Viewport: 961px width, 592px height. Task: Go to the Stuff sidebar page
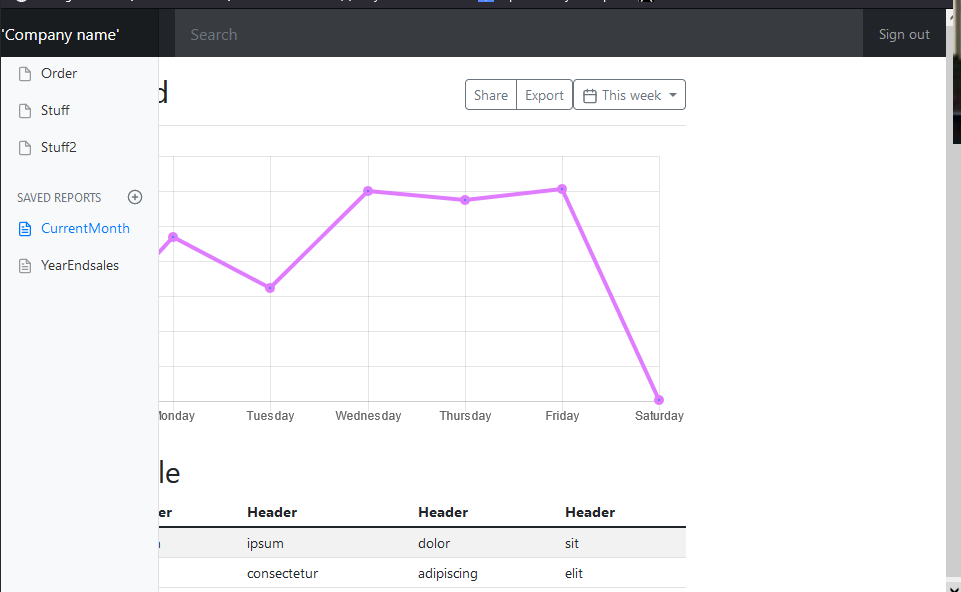(55, 110)
